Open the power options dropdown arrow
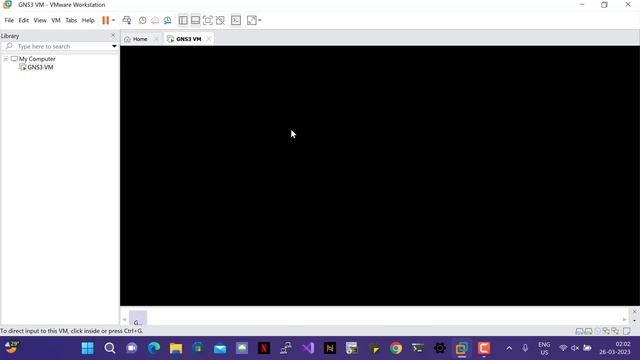Screen dimensions: 640x360 (113, 20)
